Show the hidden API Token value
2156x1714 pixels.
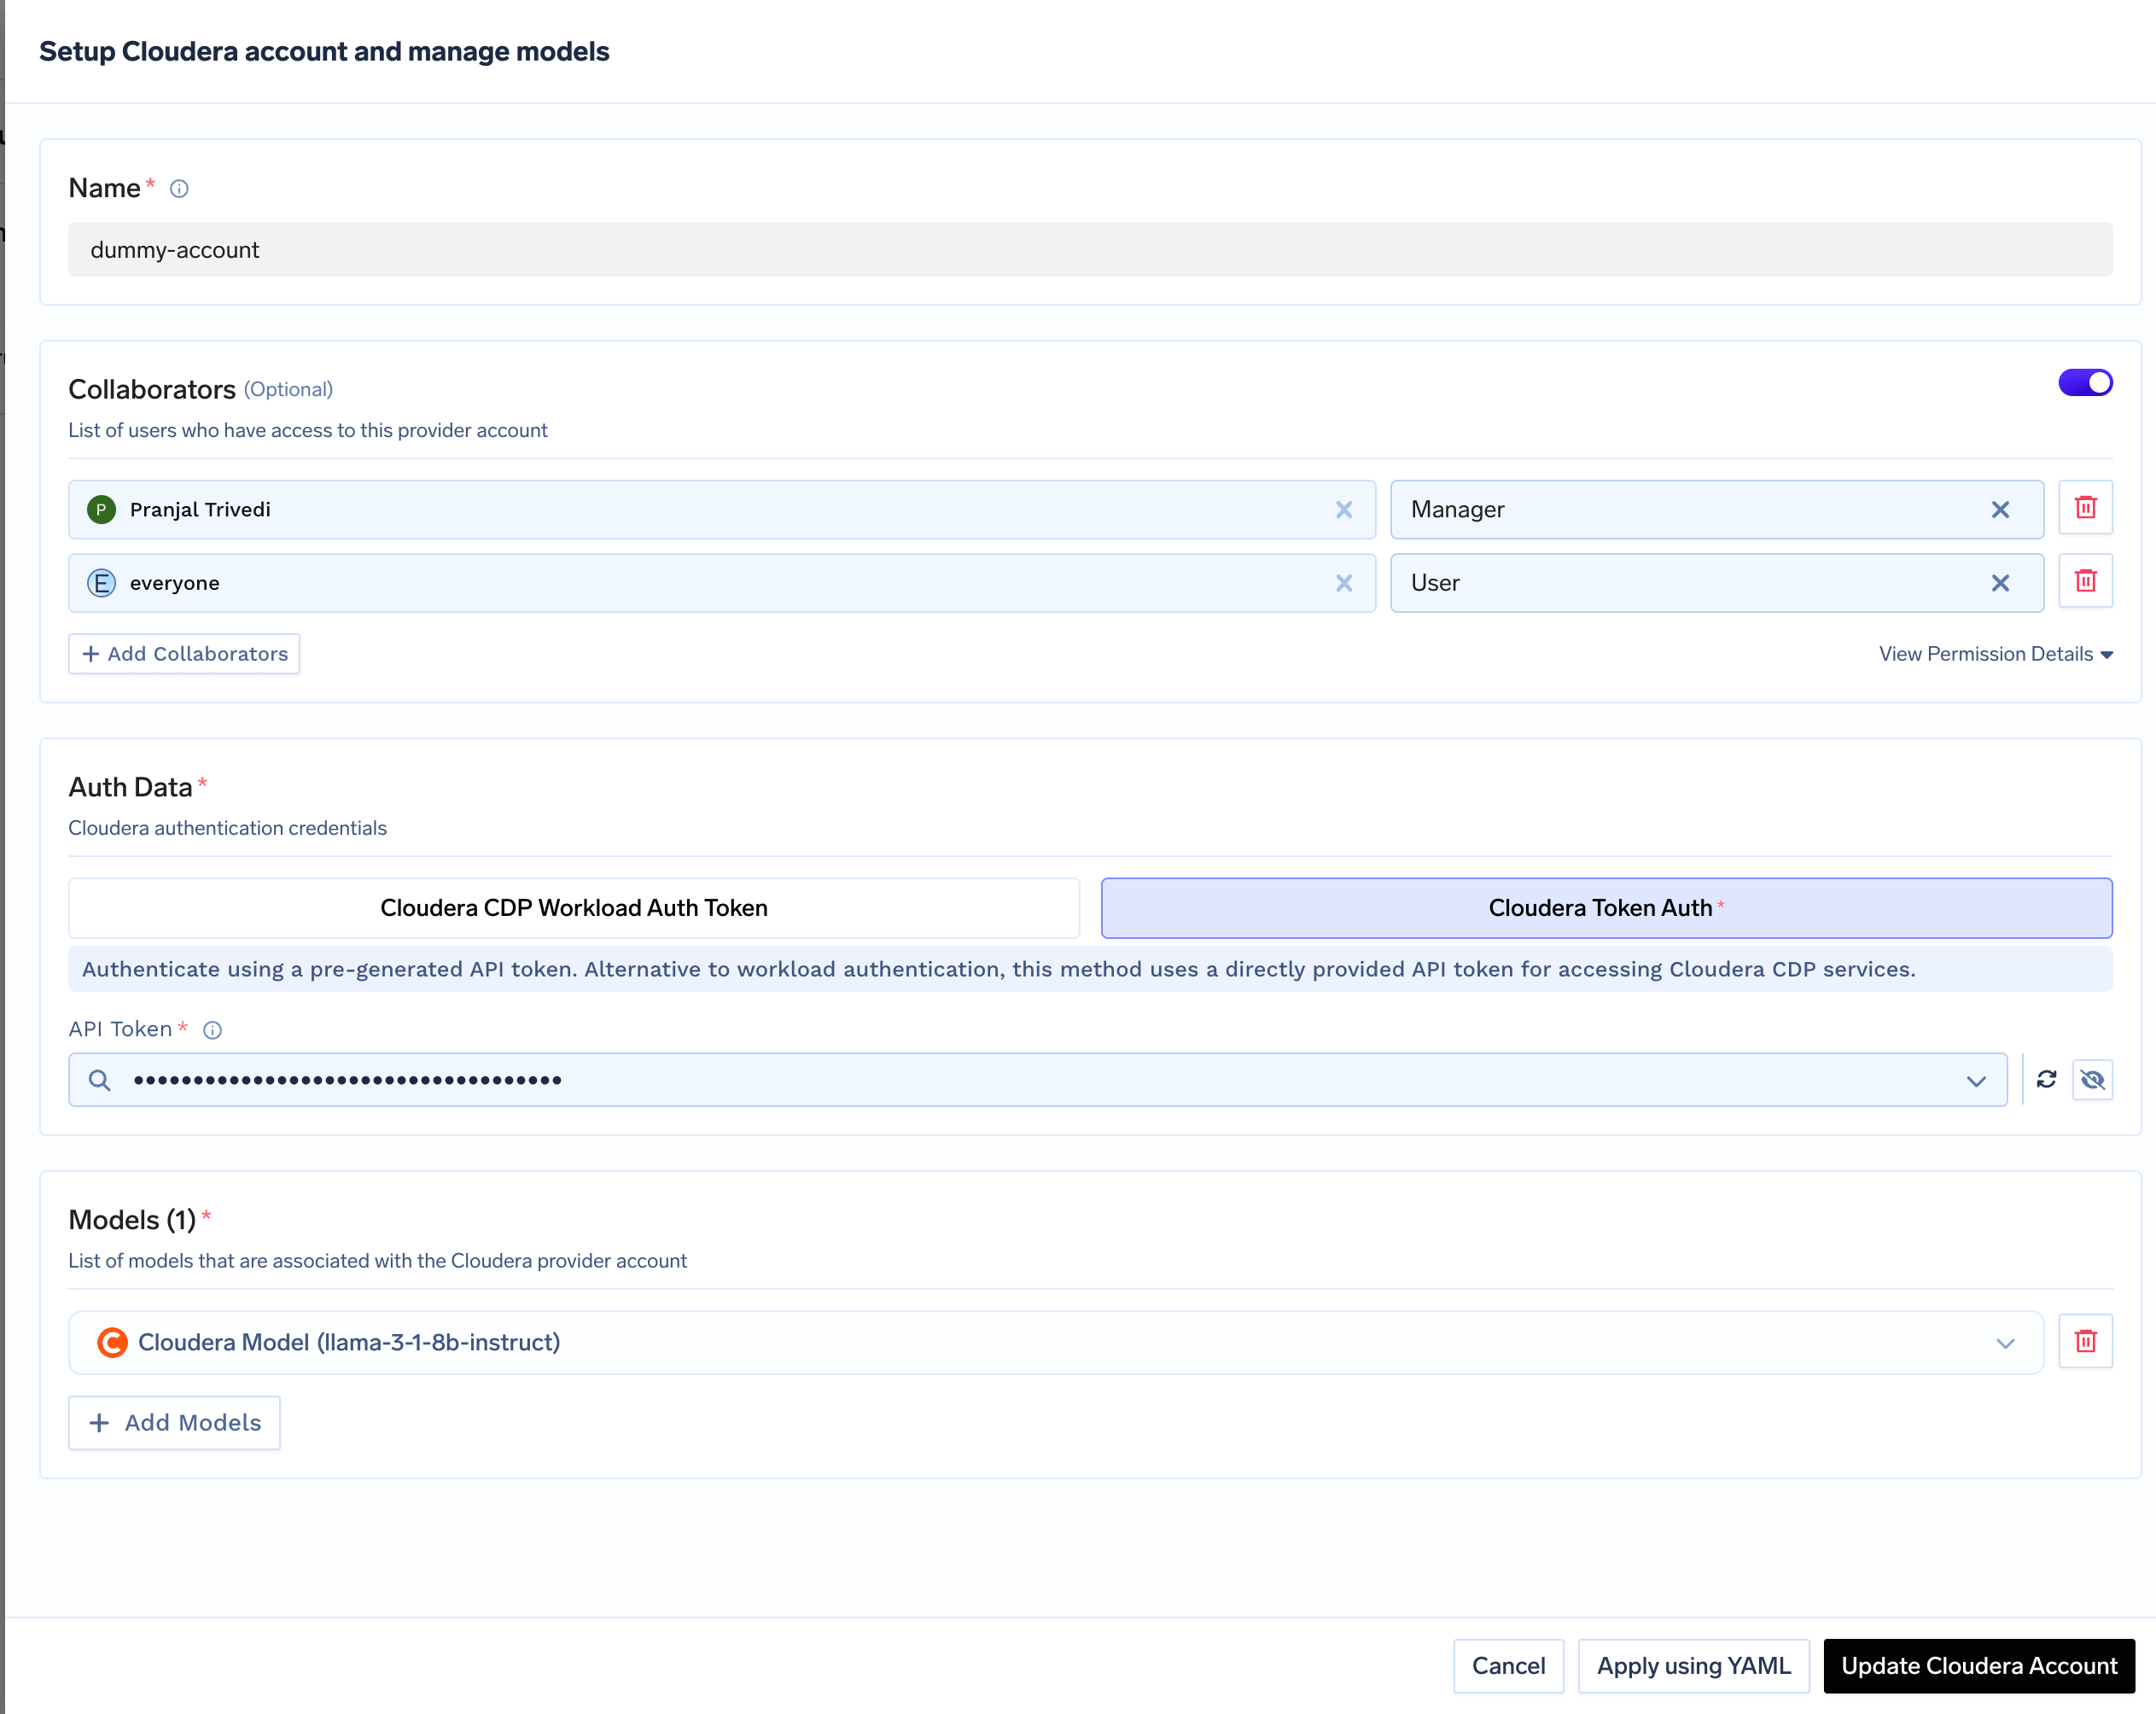[2094, 1079]
